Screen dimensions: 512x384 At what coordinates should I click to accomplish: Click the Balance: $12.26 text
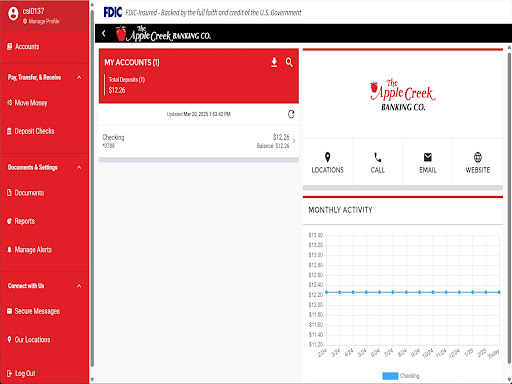click(273, 146)
